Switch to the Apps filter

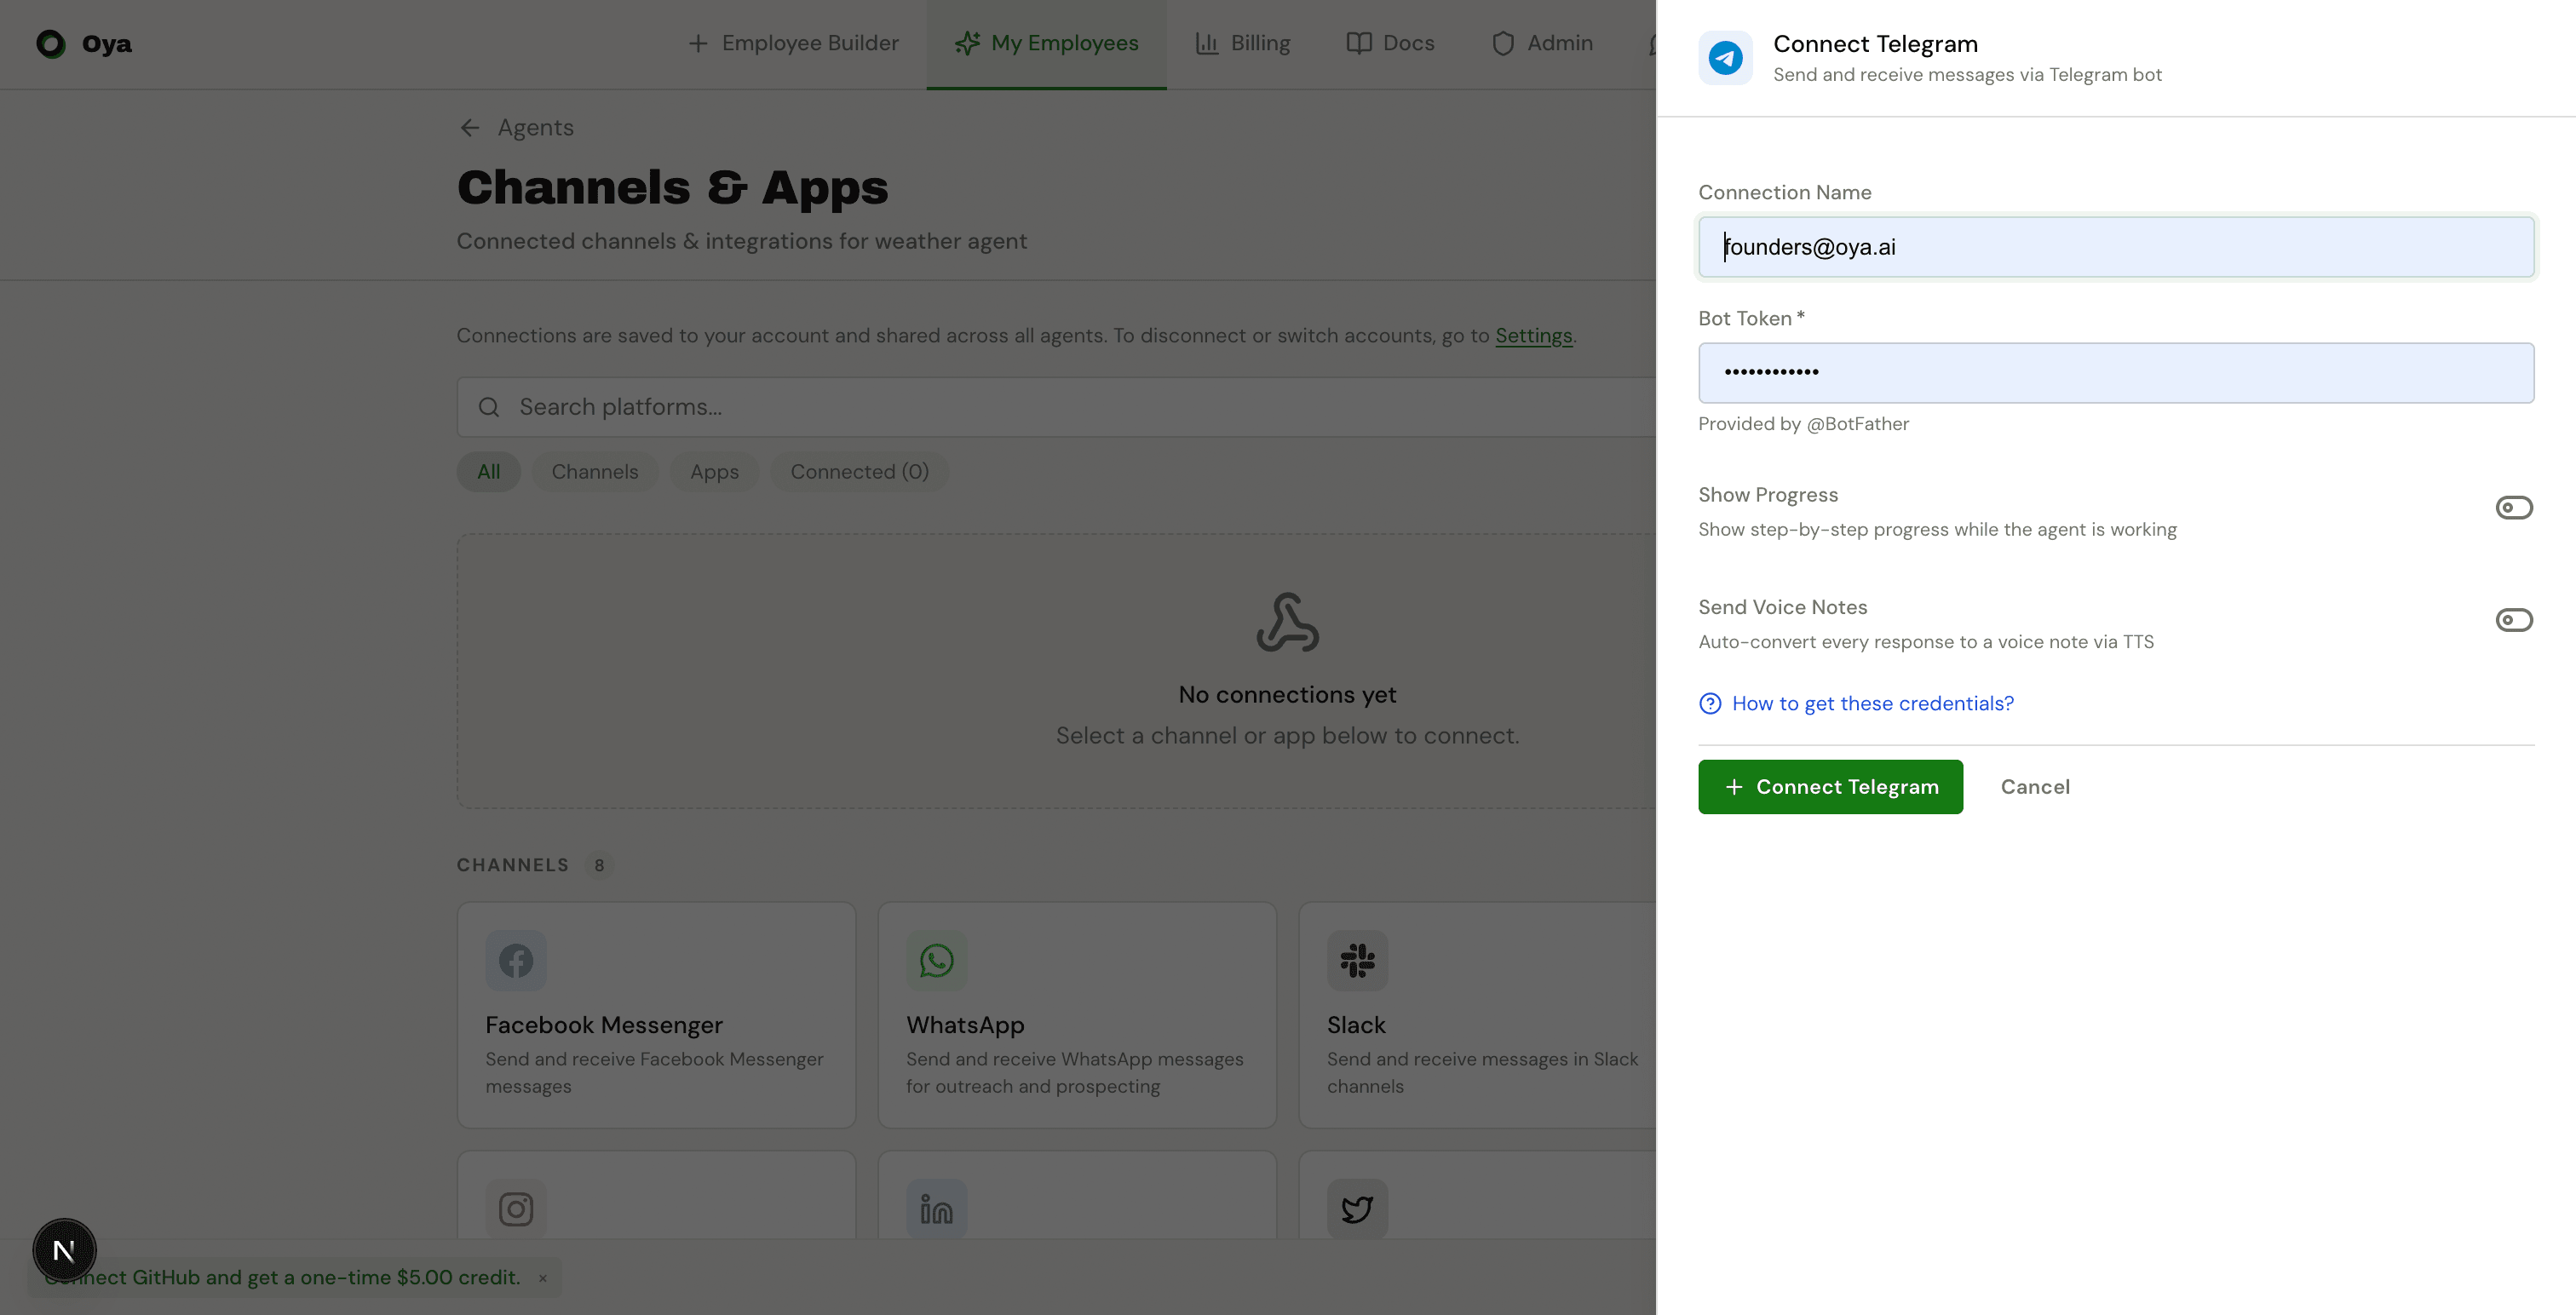click(713, 471)
